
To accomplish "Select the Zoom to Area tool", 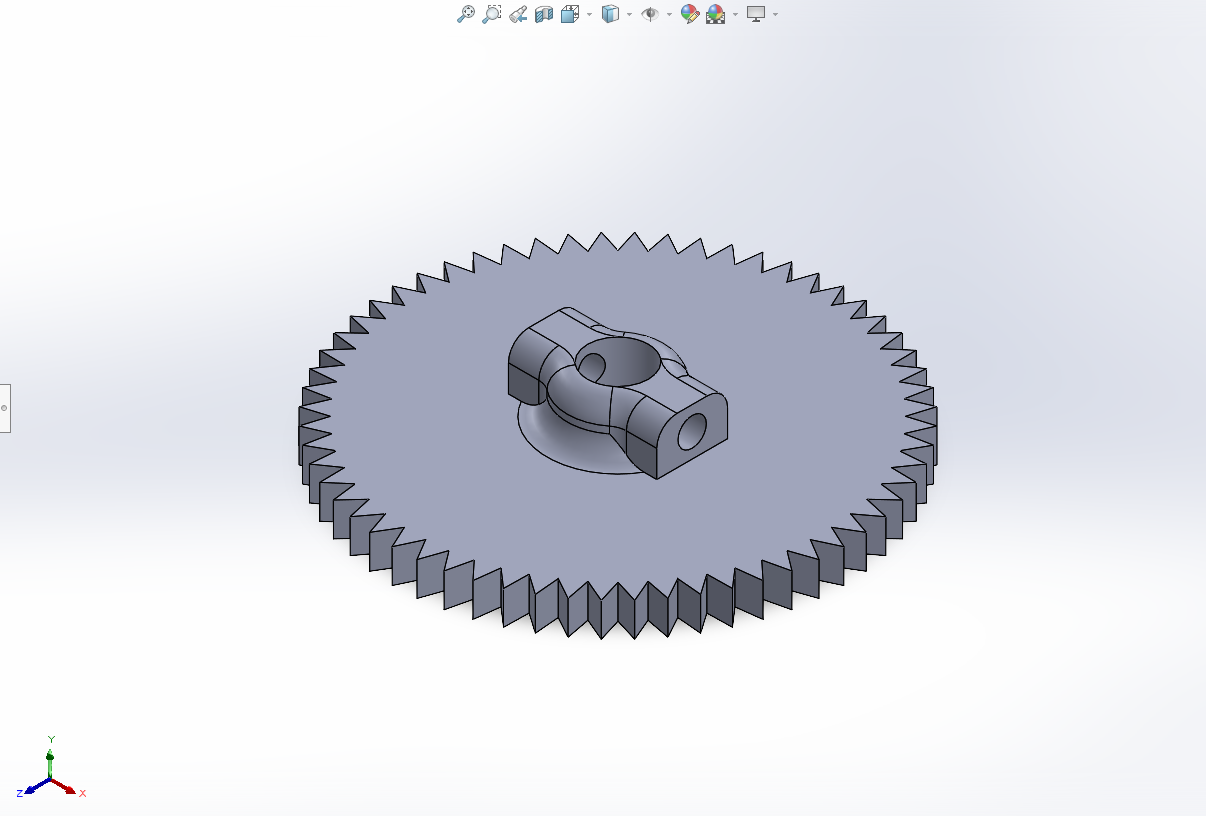I will 492,14.
